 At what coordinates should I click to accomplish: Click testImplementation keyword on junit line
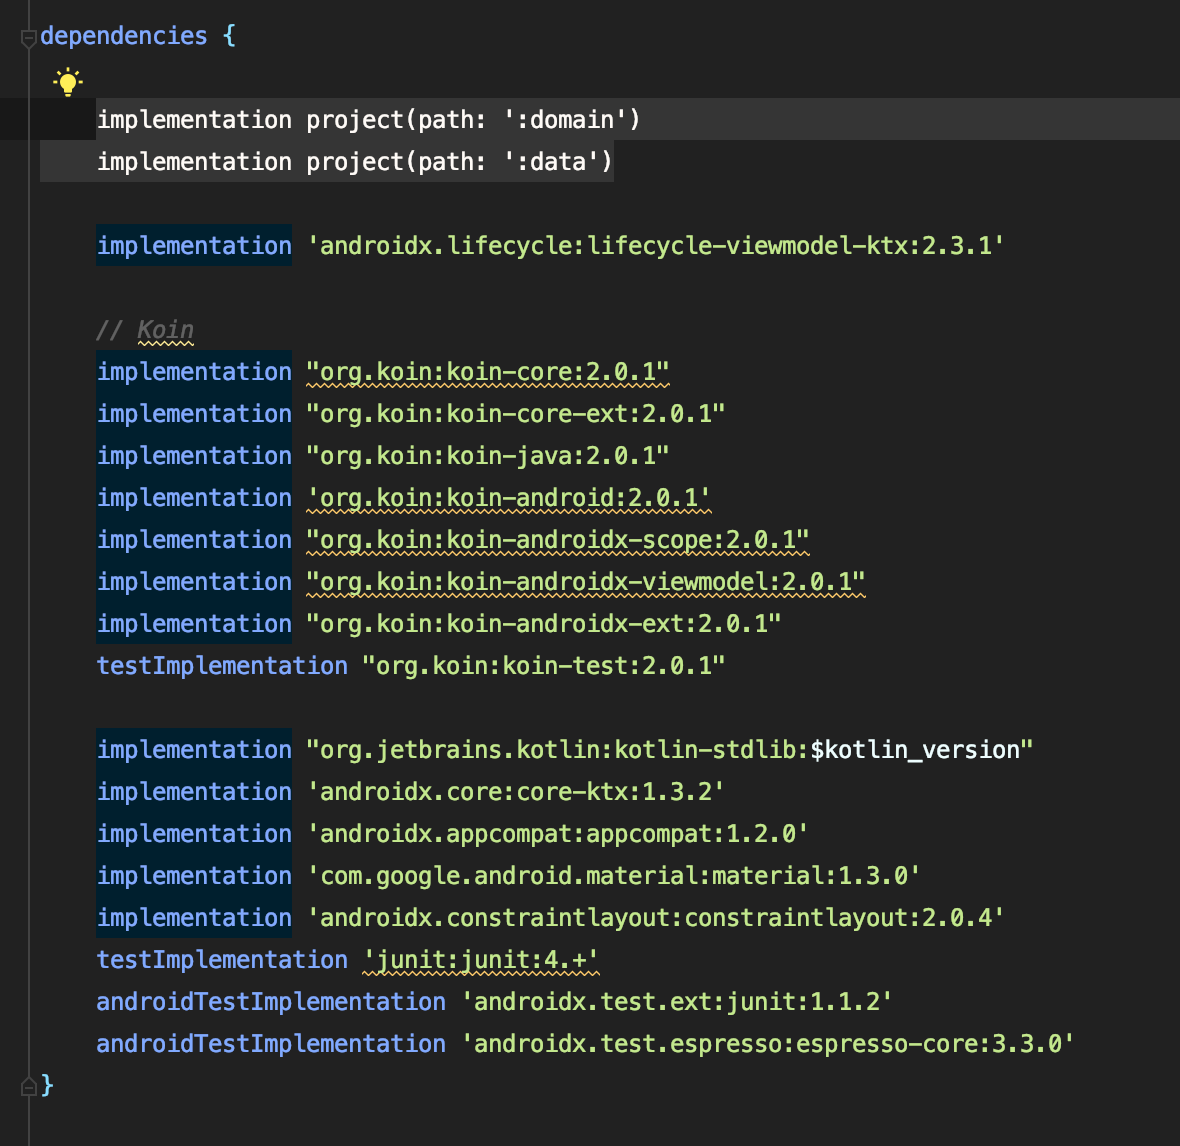(x=222, y=960)
